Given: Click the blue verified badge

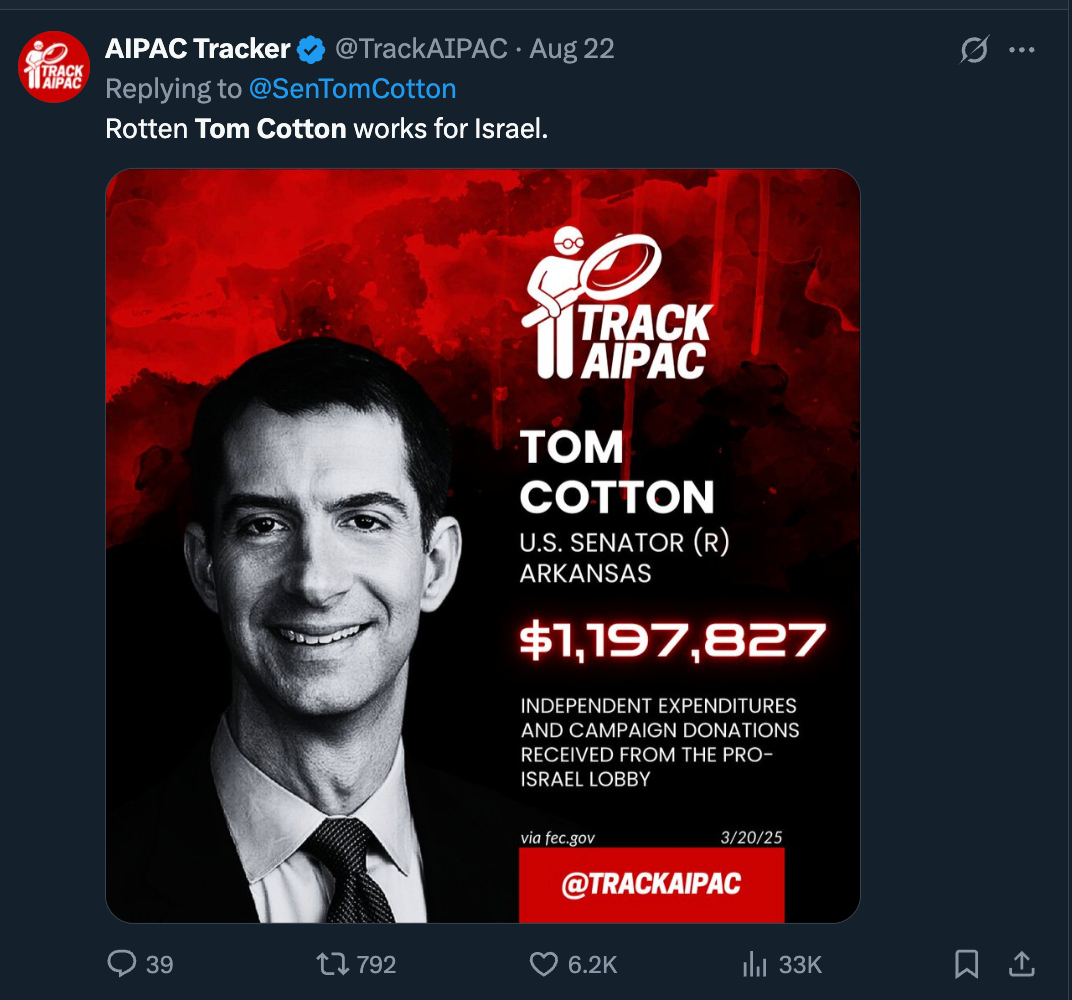Looking at the screenshot, I should (312, 49).
